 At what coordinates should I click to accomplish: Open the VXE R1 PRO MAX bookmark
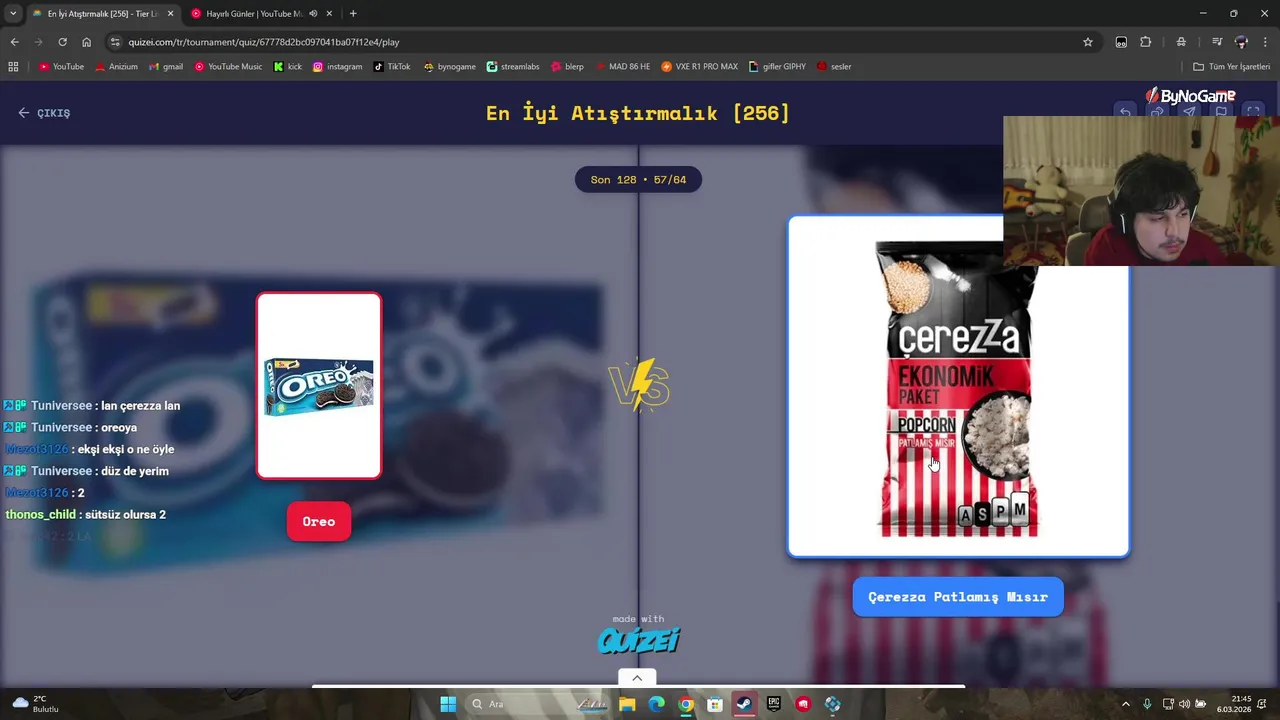click(699, 67)
